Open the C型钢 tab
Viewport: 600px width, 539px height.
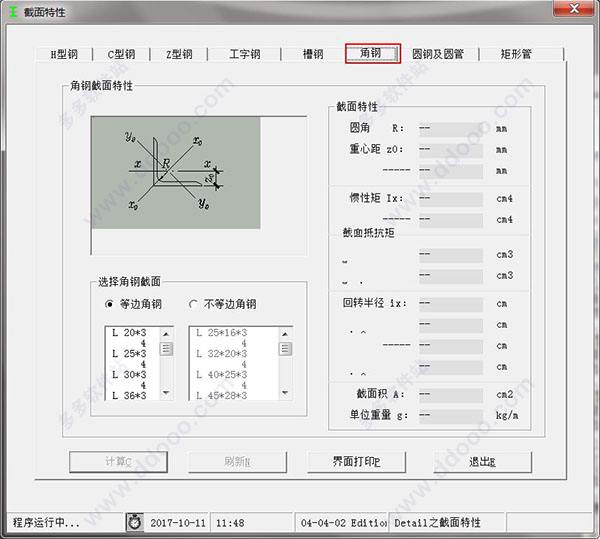121,54
